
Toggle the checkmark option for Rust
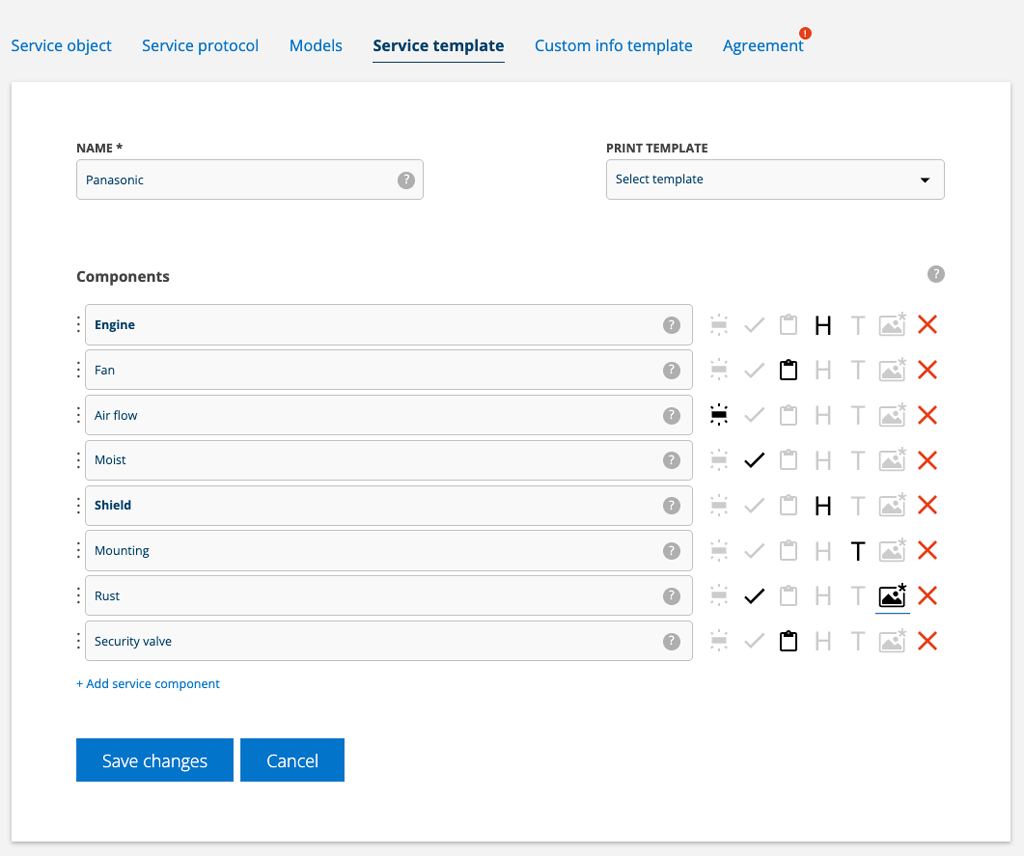click(754, 595)
